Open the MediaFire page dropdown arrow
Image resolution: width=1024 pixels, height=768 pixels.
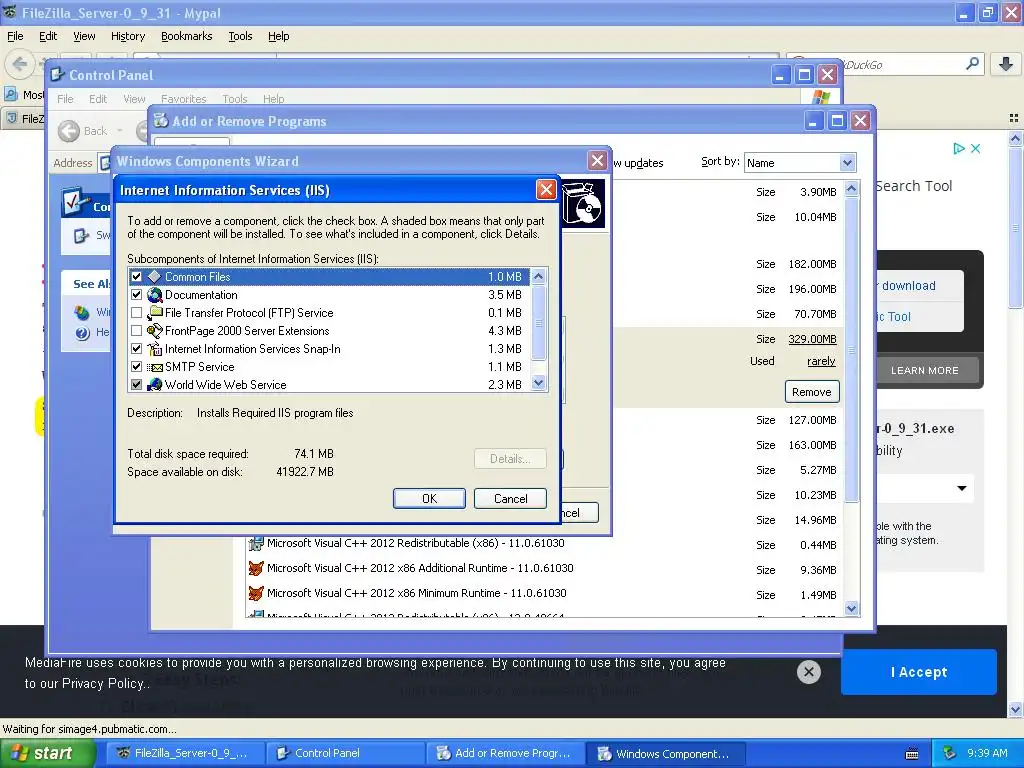[962, 488]
